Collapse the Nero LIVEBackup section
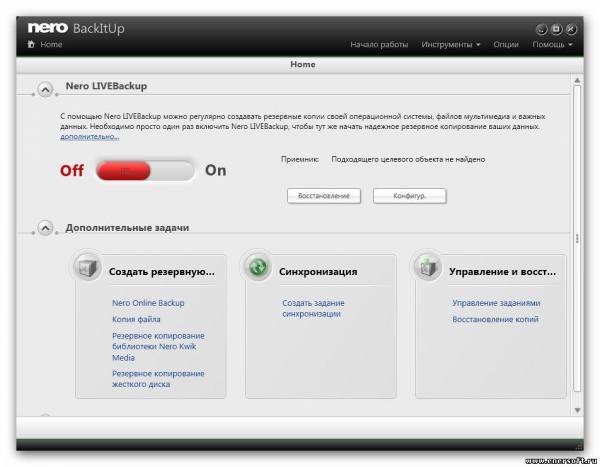The height and width of the screenshot is (467, 600). click(45, 90)
